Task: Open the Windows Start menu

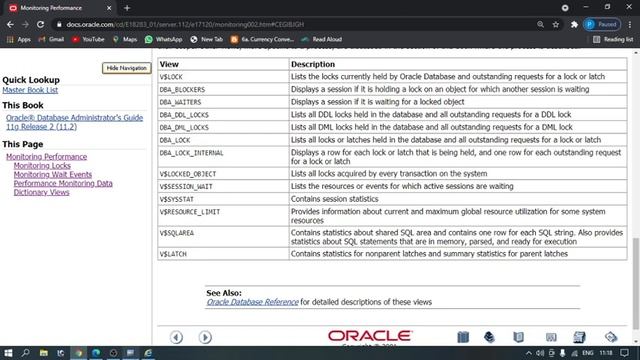Action: point(8,353)
